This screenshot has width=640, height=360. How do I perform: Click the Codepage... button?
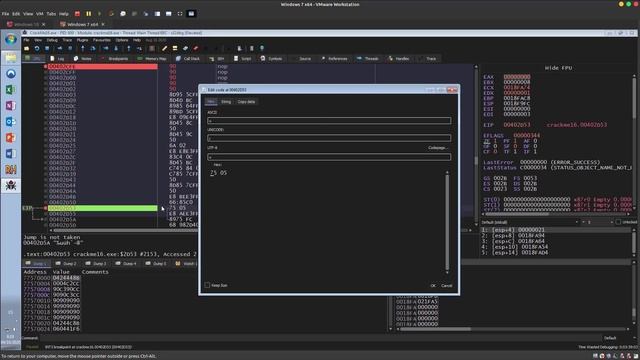coord(438,148)
